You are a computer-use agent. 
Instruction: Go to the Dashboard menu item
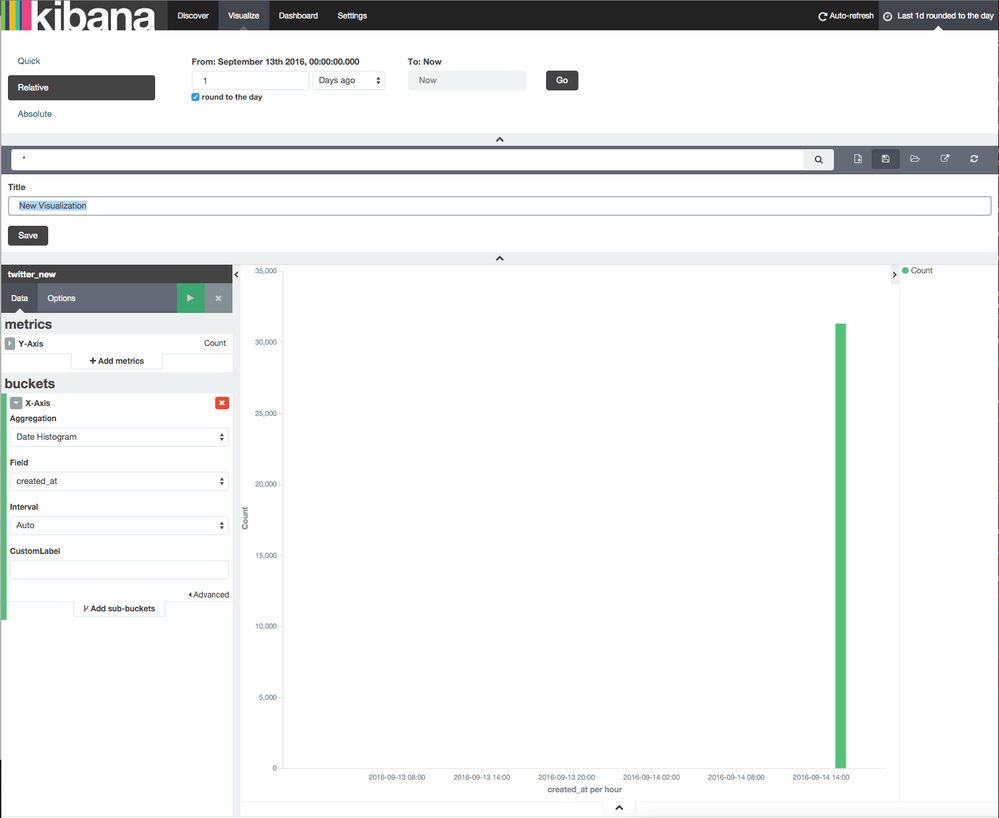coord(297,15)
